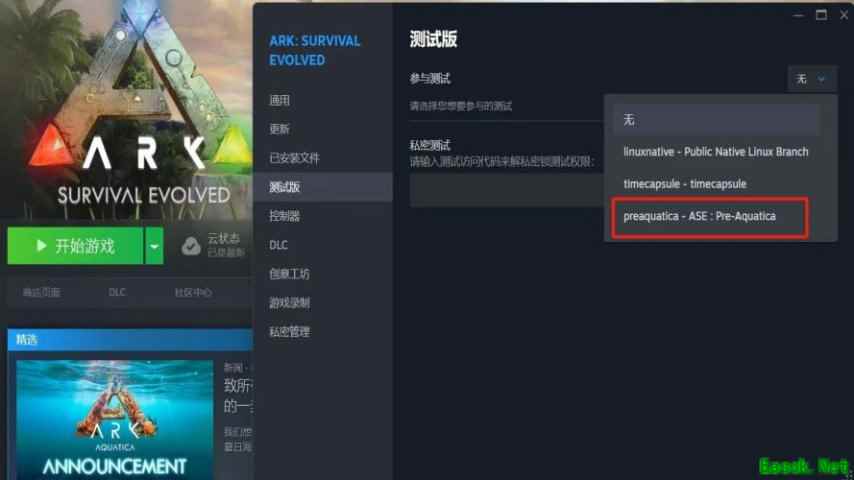Maximize the properties window
The width and height of the screenshot is (854, 480).
coord(821,15)
